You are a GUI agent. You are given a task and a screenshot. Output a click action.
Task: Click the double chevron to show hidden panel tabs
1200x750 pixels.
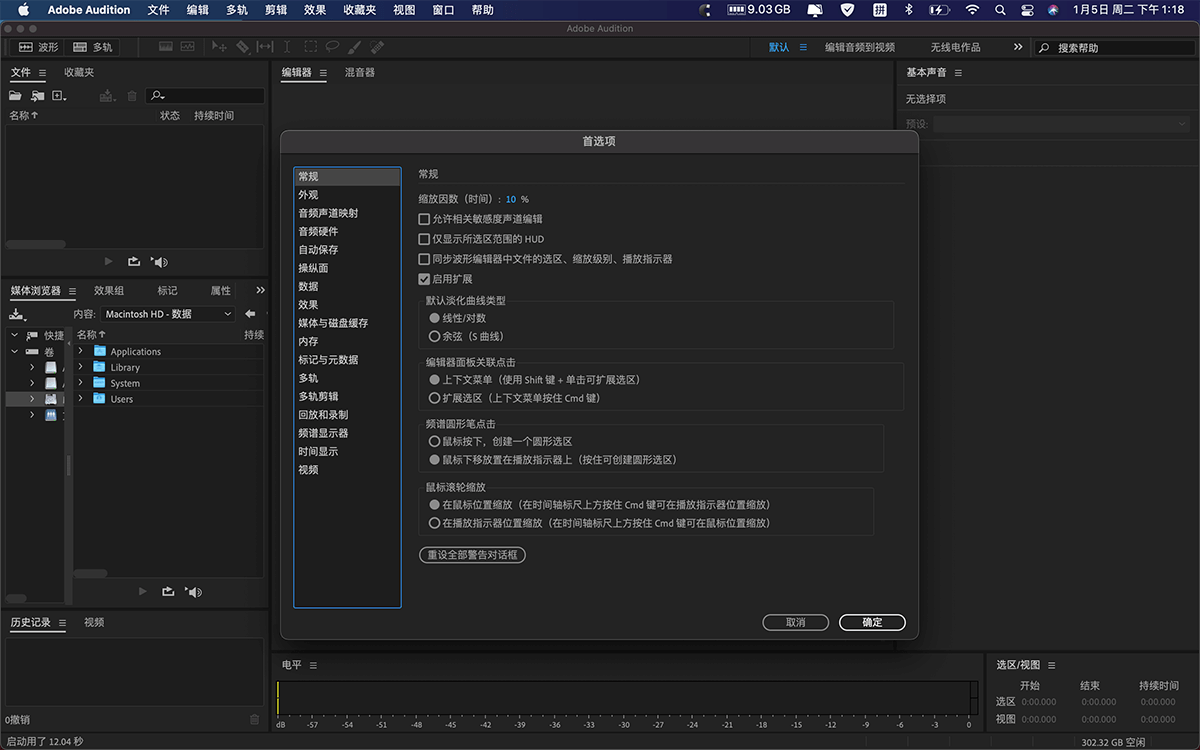point(259,289)
